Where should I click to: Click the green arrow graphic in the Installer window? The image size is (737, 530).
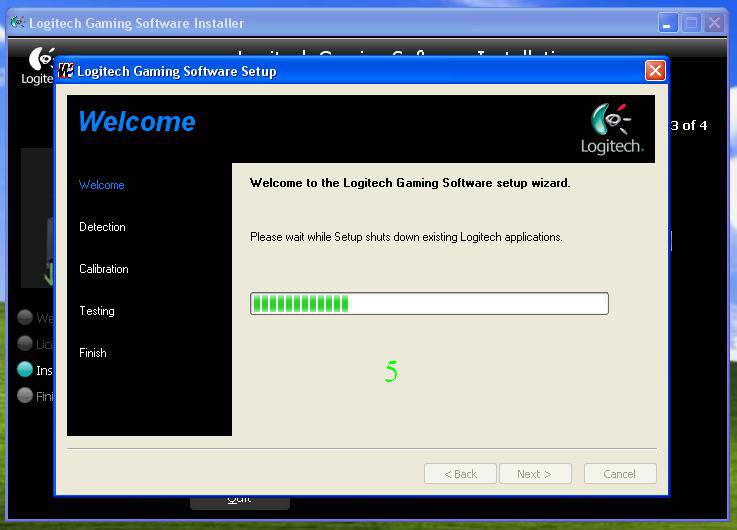pos(48,275)
